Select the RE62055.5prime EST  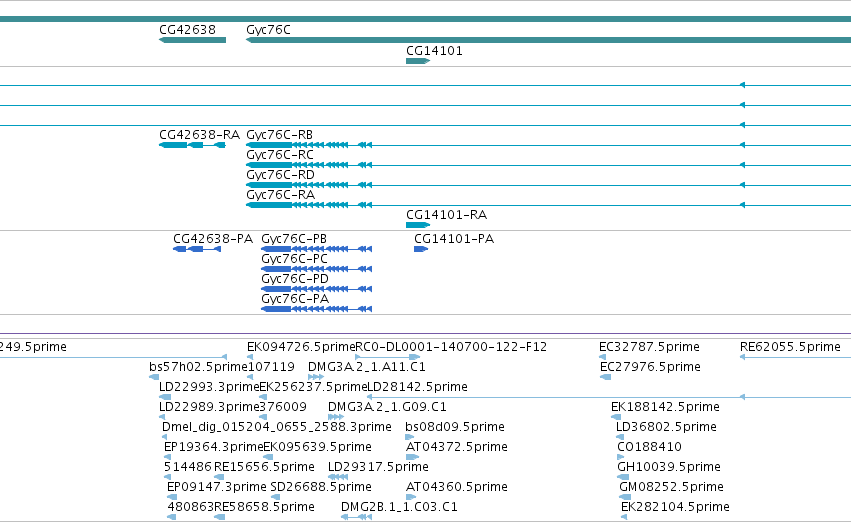pos(796,357)
